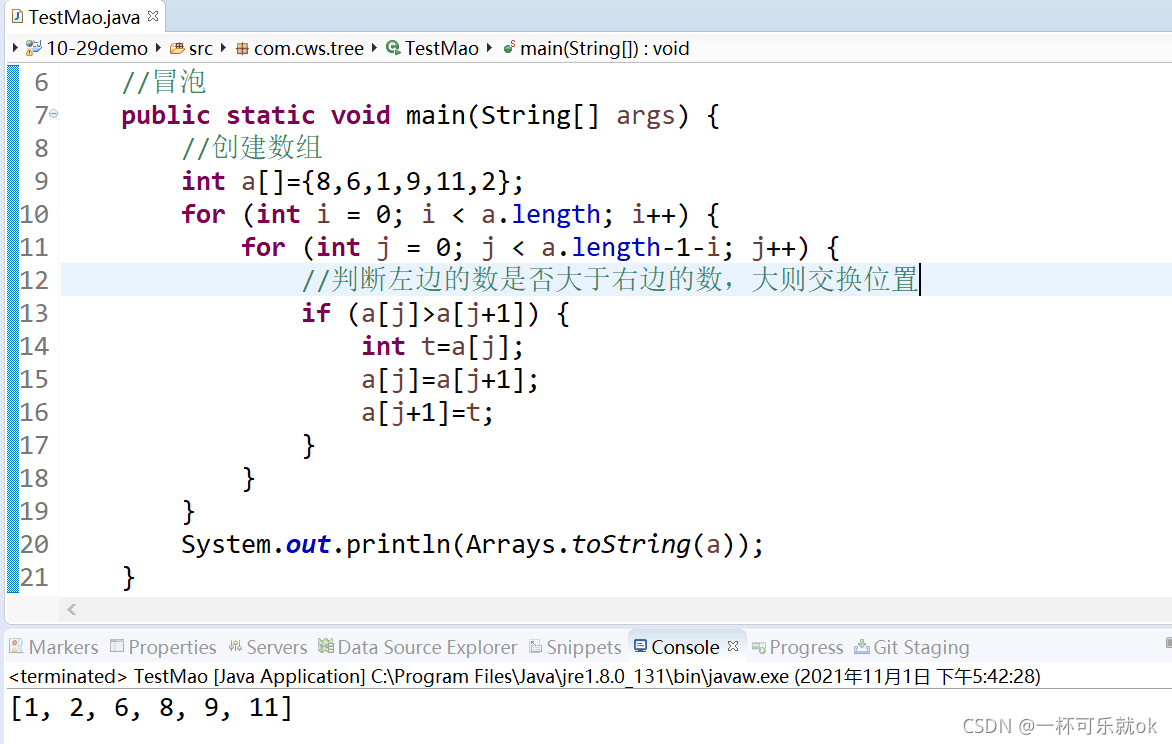Click the inner 'for (int j = 0' loop line
1172x744 pixels.
pyautogui.click(x=540, y=248)
